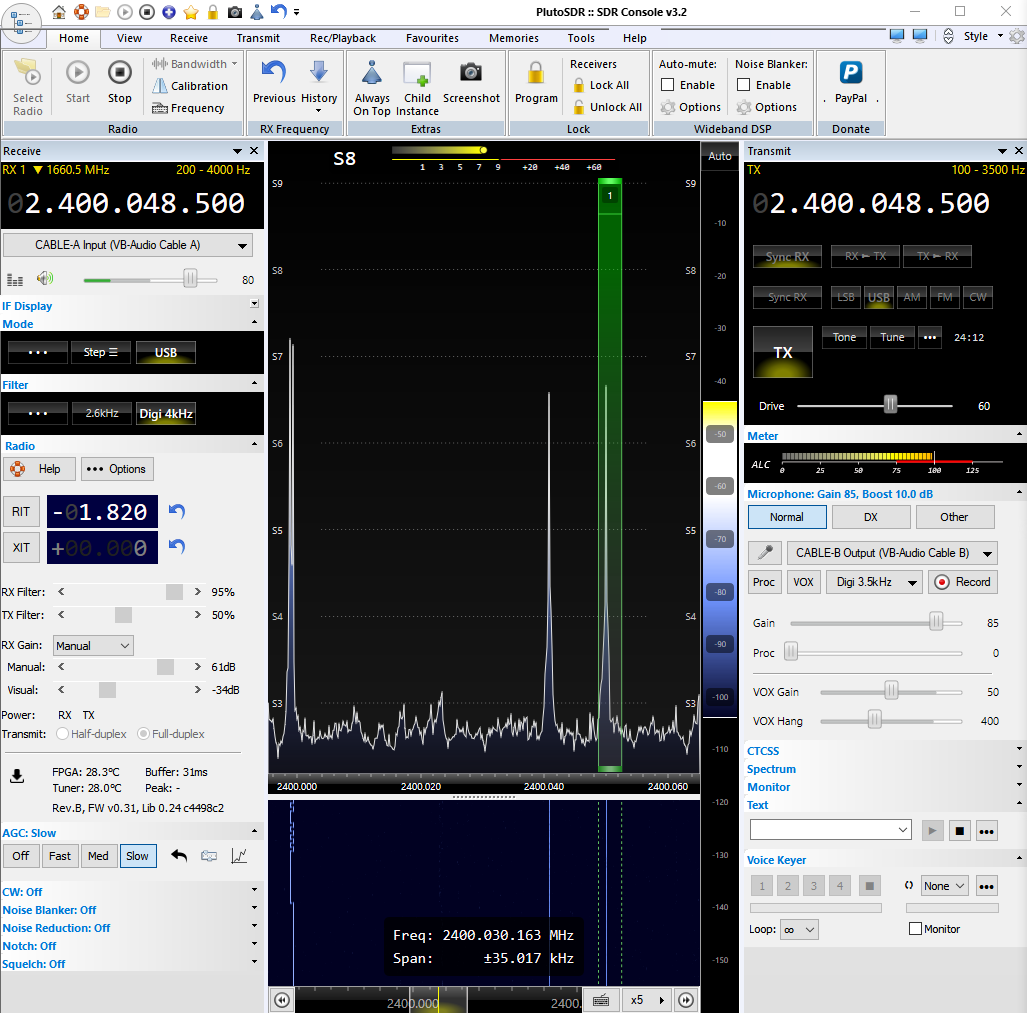
Task: Enable the Noise Blanker checkbox
Action: click(744, 85)
